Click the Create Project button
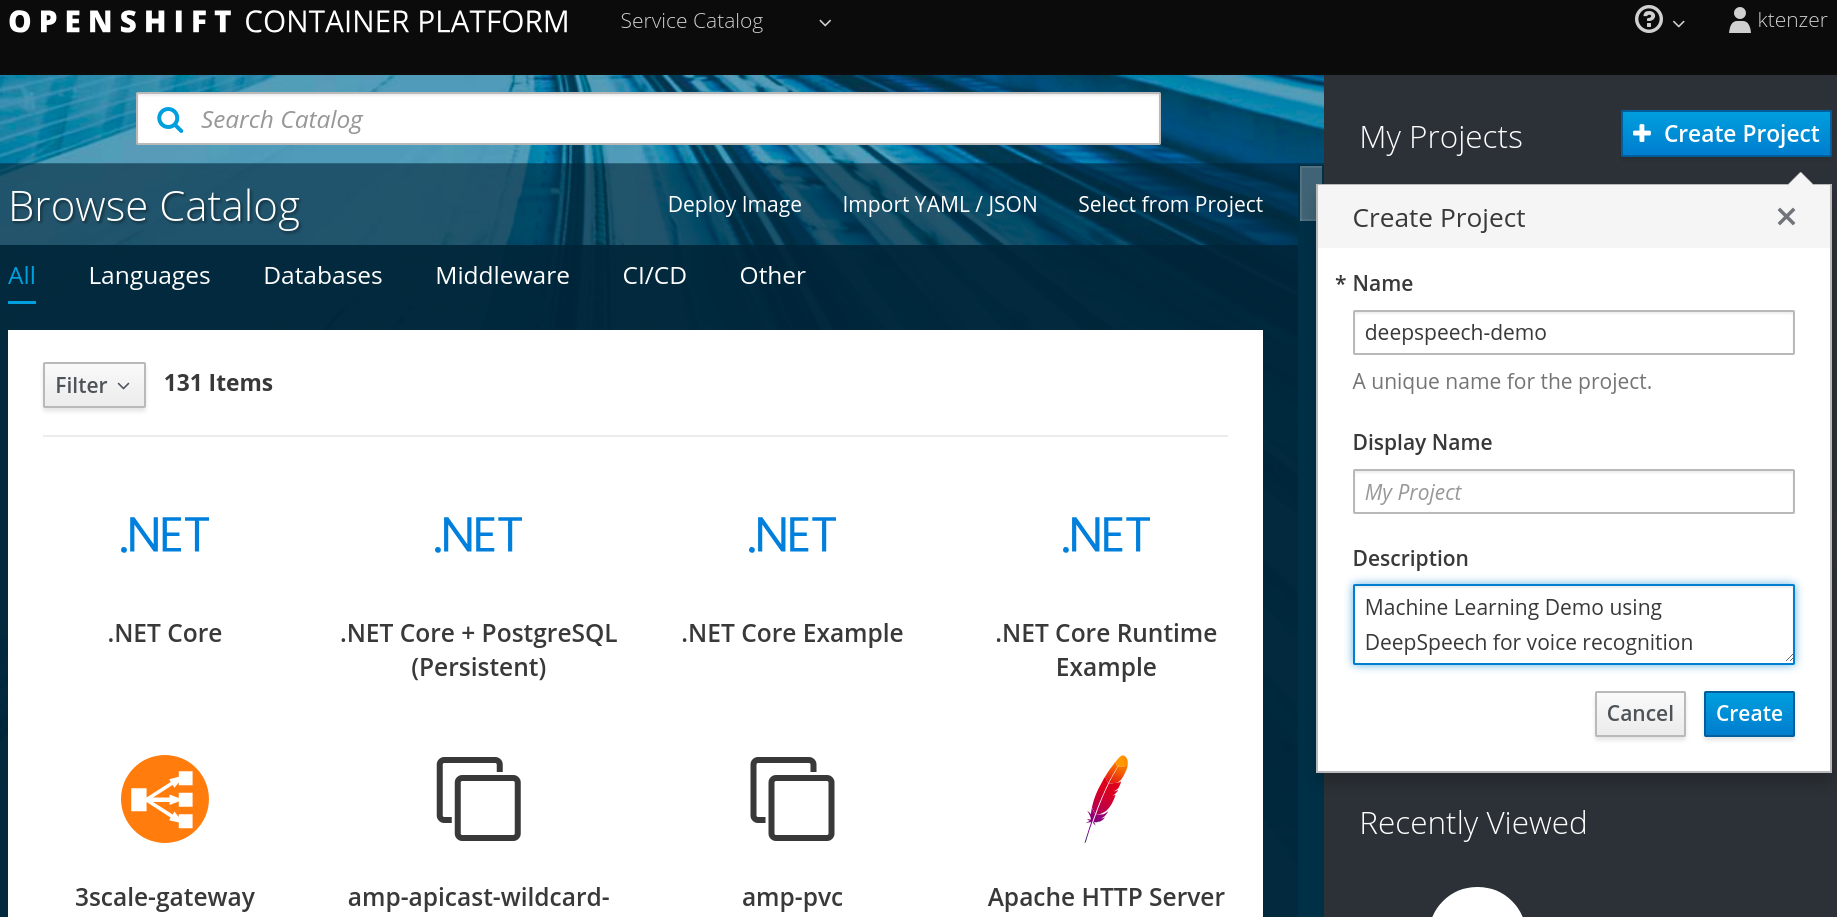This screenshot has height=917, width=1837. click(x=1726, y=134)
